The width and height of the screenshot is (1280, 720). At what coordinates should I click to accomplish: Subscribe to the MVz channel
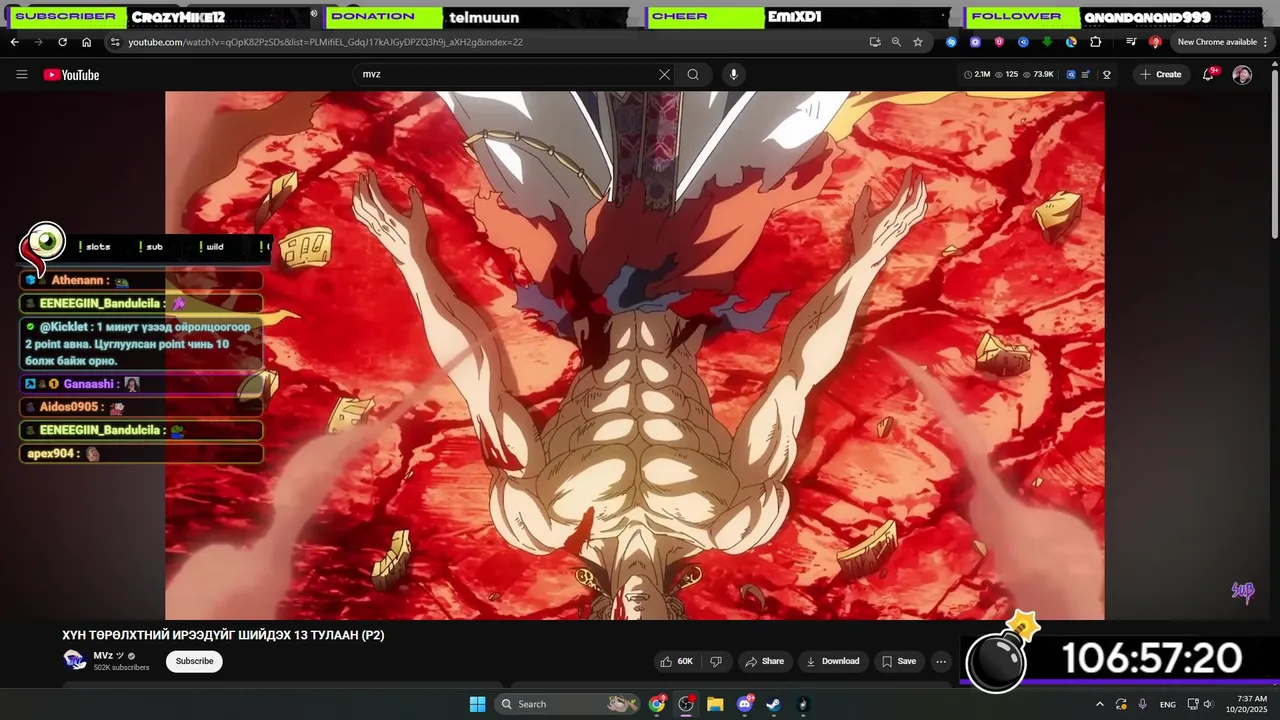[x=194, y=661]
